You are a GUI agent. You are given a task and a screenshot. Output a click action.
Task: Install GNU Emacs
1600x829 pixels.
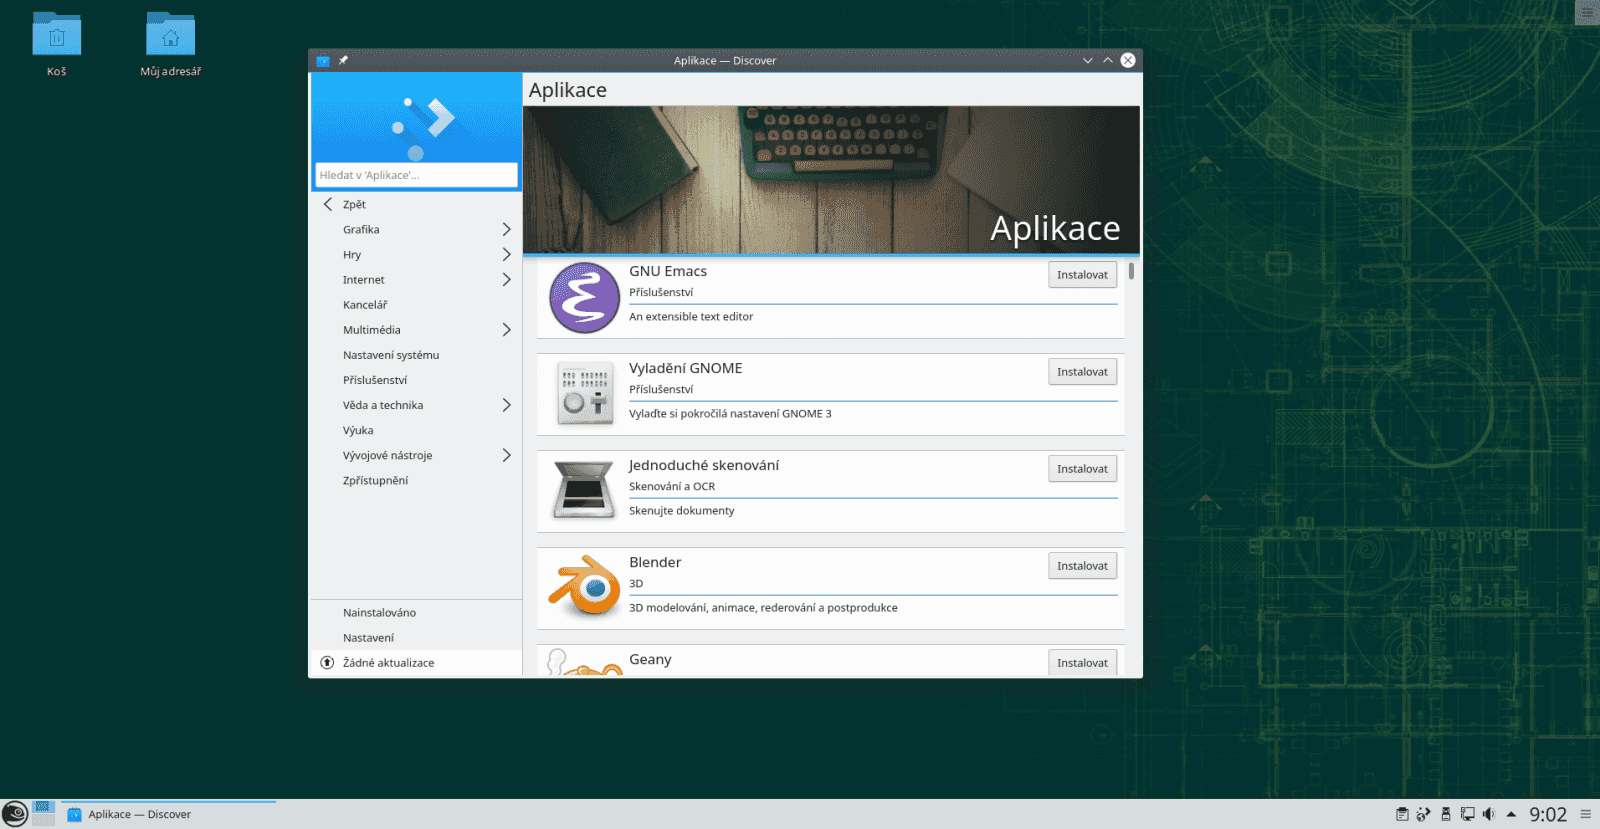[1082, 275]
